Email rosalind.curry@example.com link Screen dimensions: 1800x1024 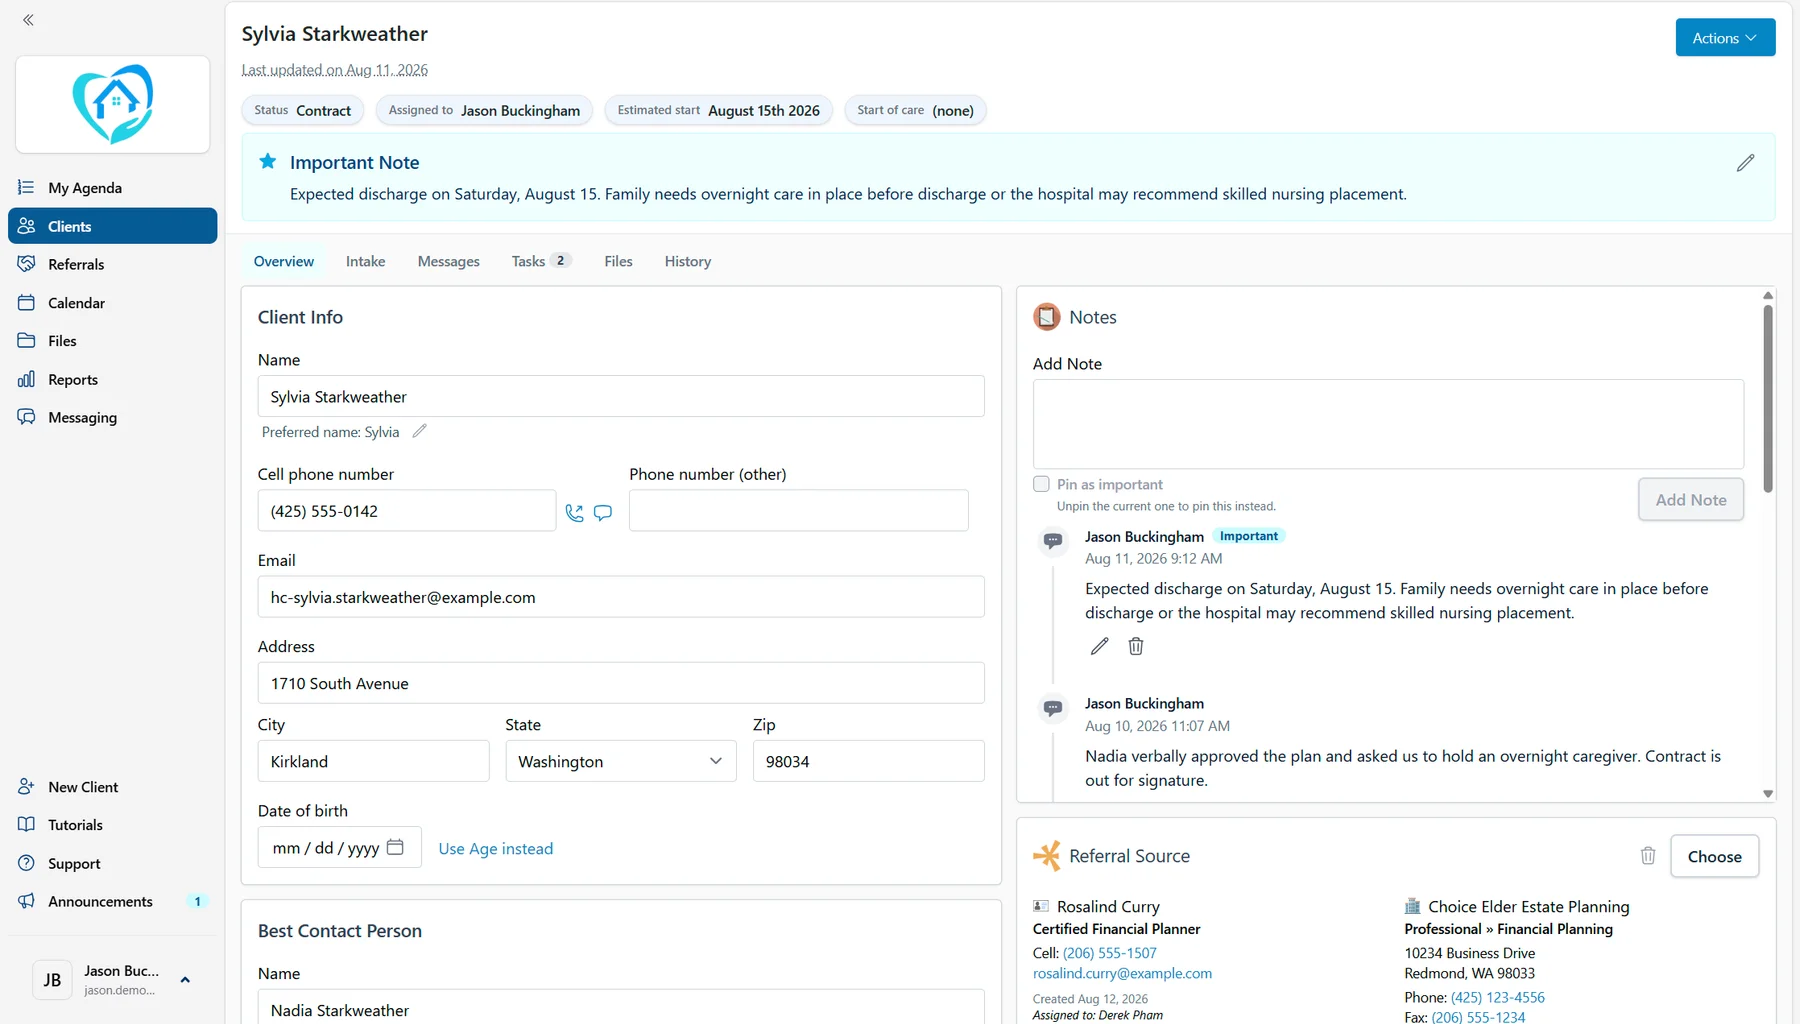[x=1122, y=973]
